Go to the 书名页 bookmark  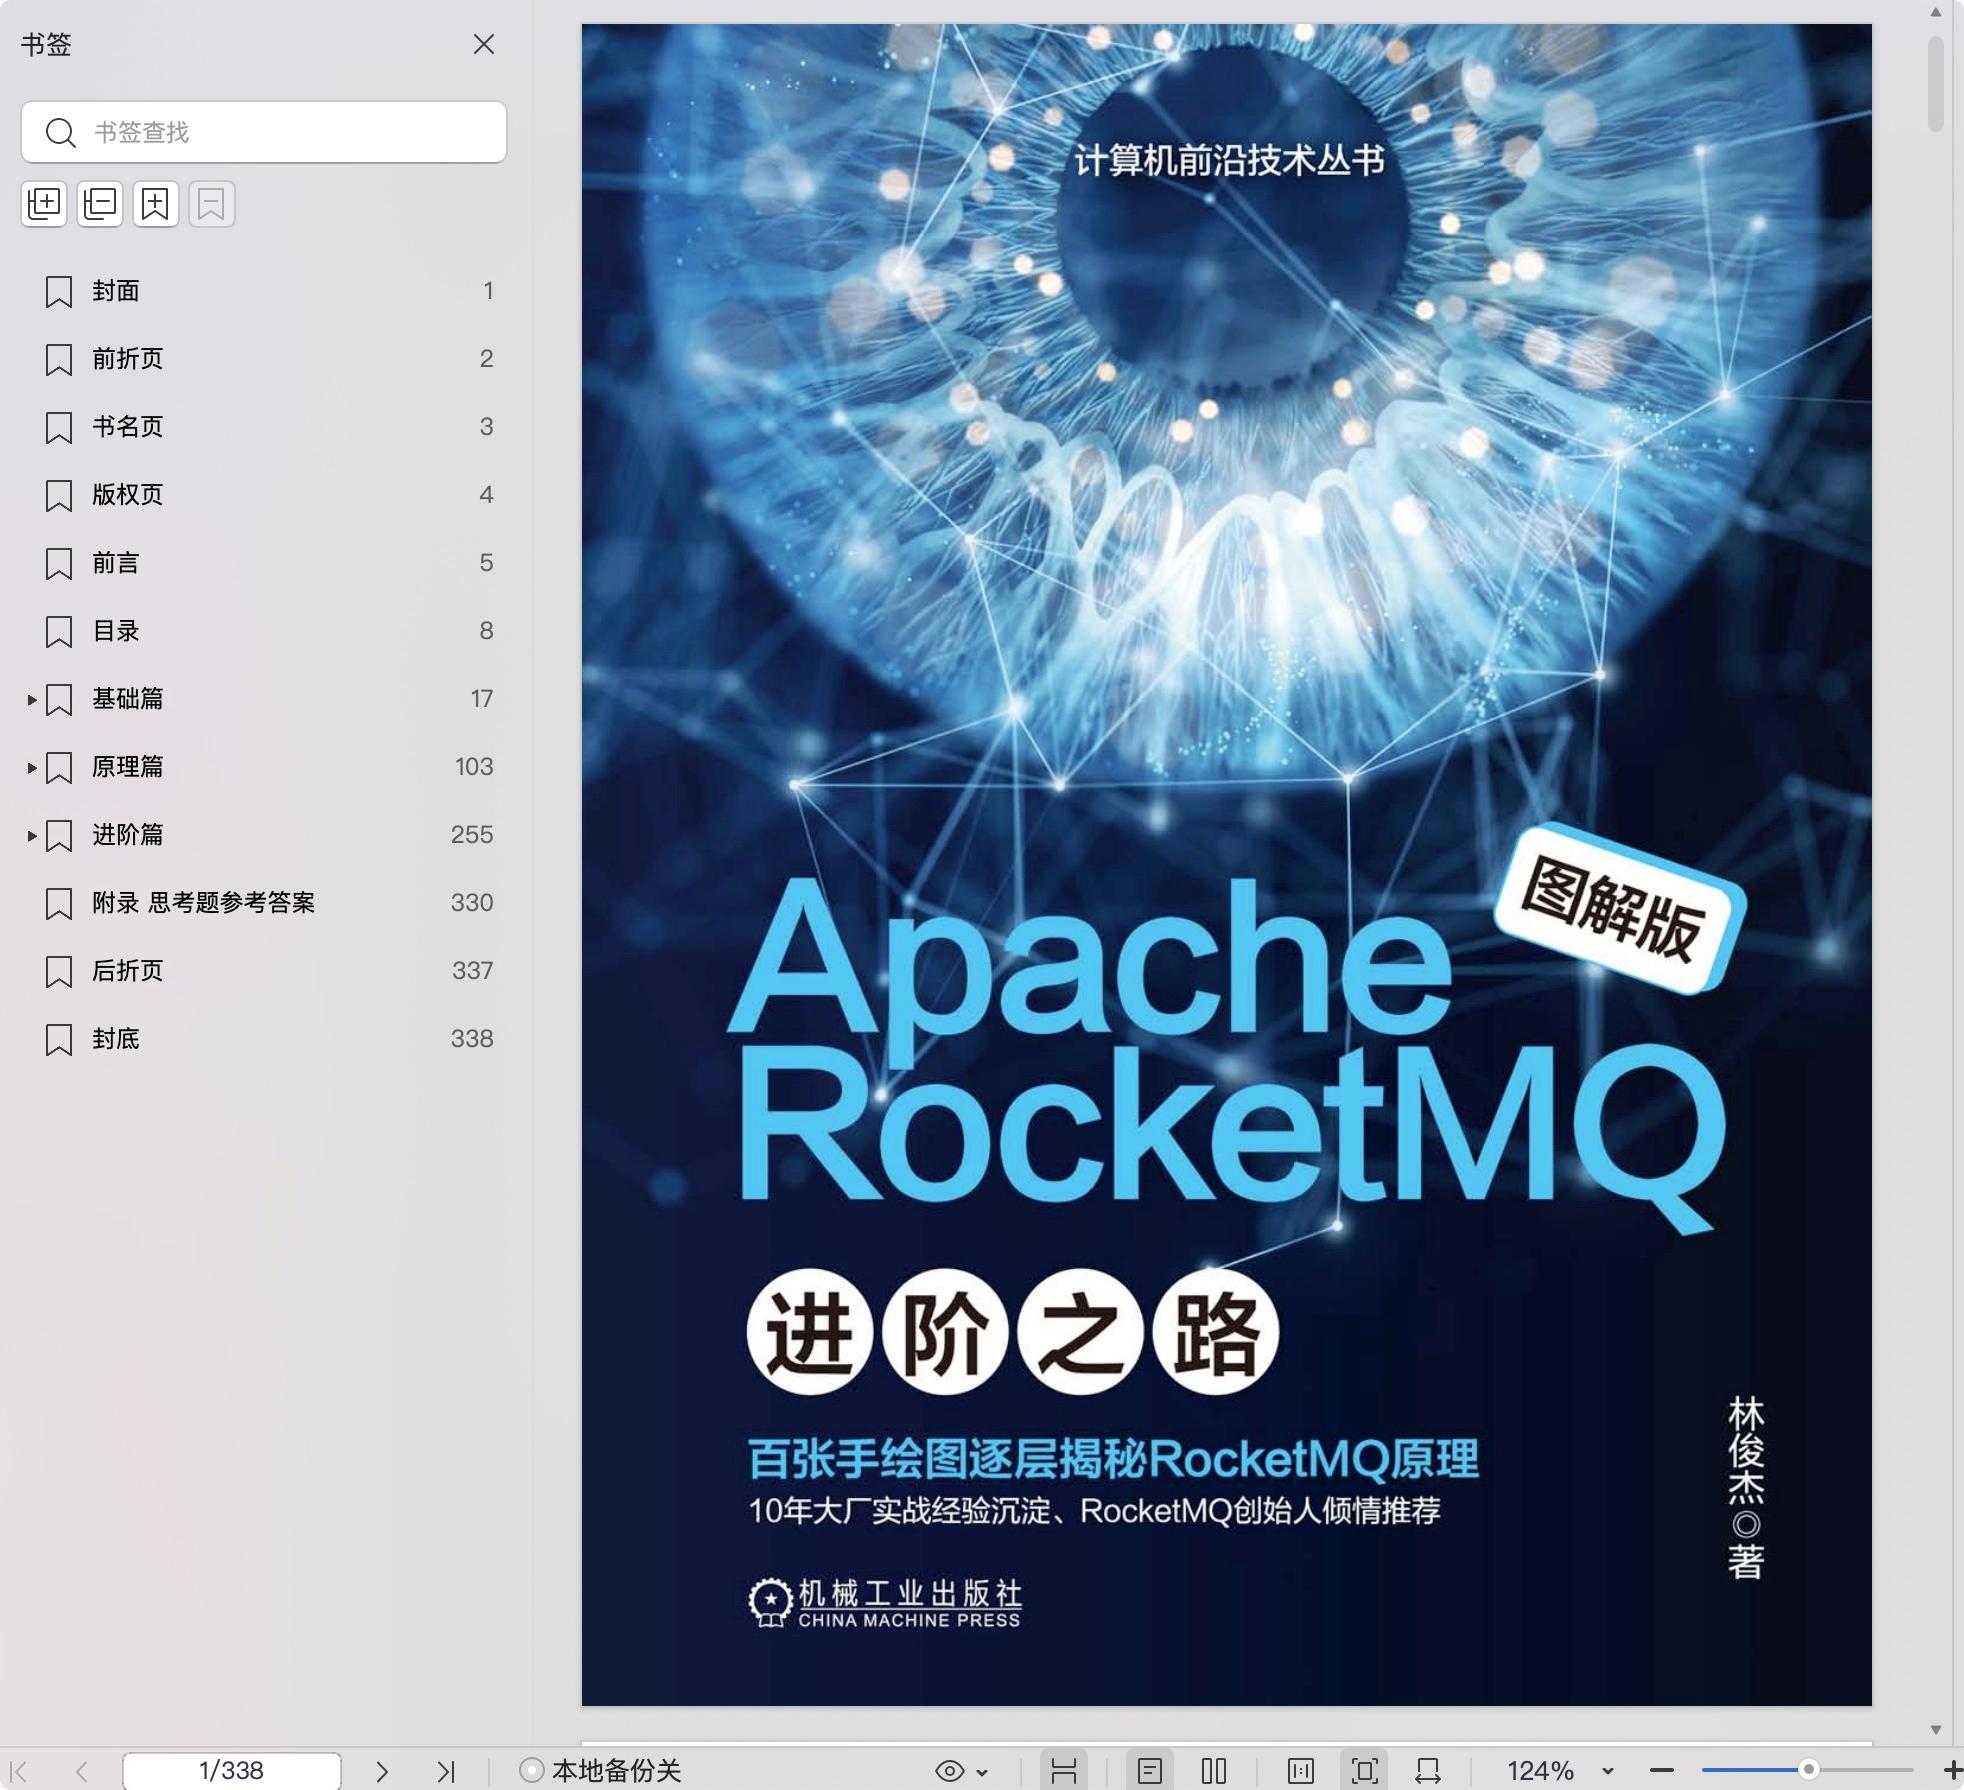click(264, 427)
